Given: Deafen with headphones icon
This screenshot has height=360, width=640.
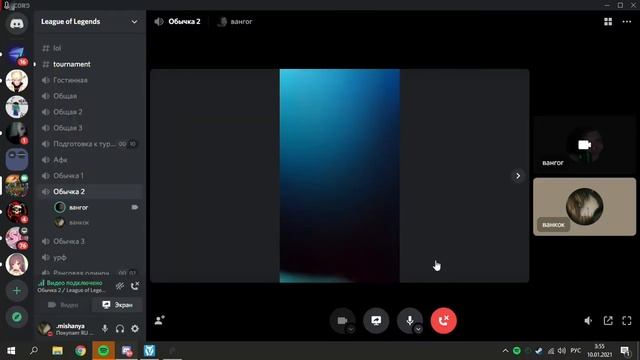Looking at the screenshot, I should [x=120, y=329].
